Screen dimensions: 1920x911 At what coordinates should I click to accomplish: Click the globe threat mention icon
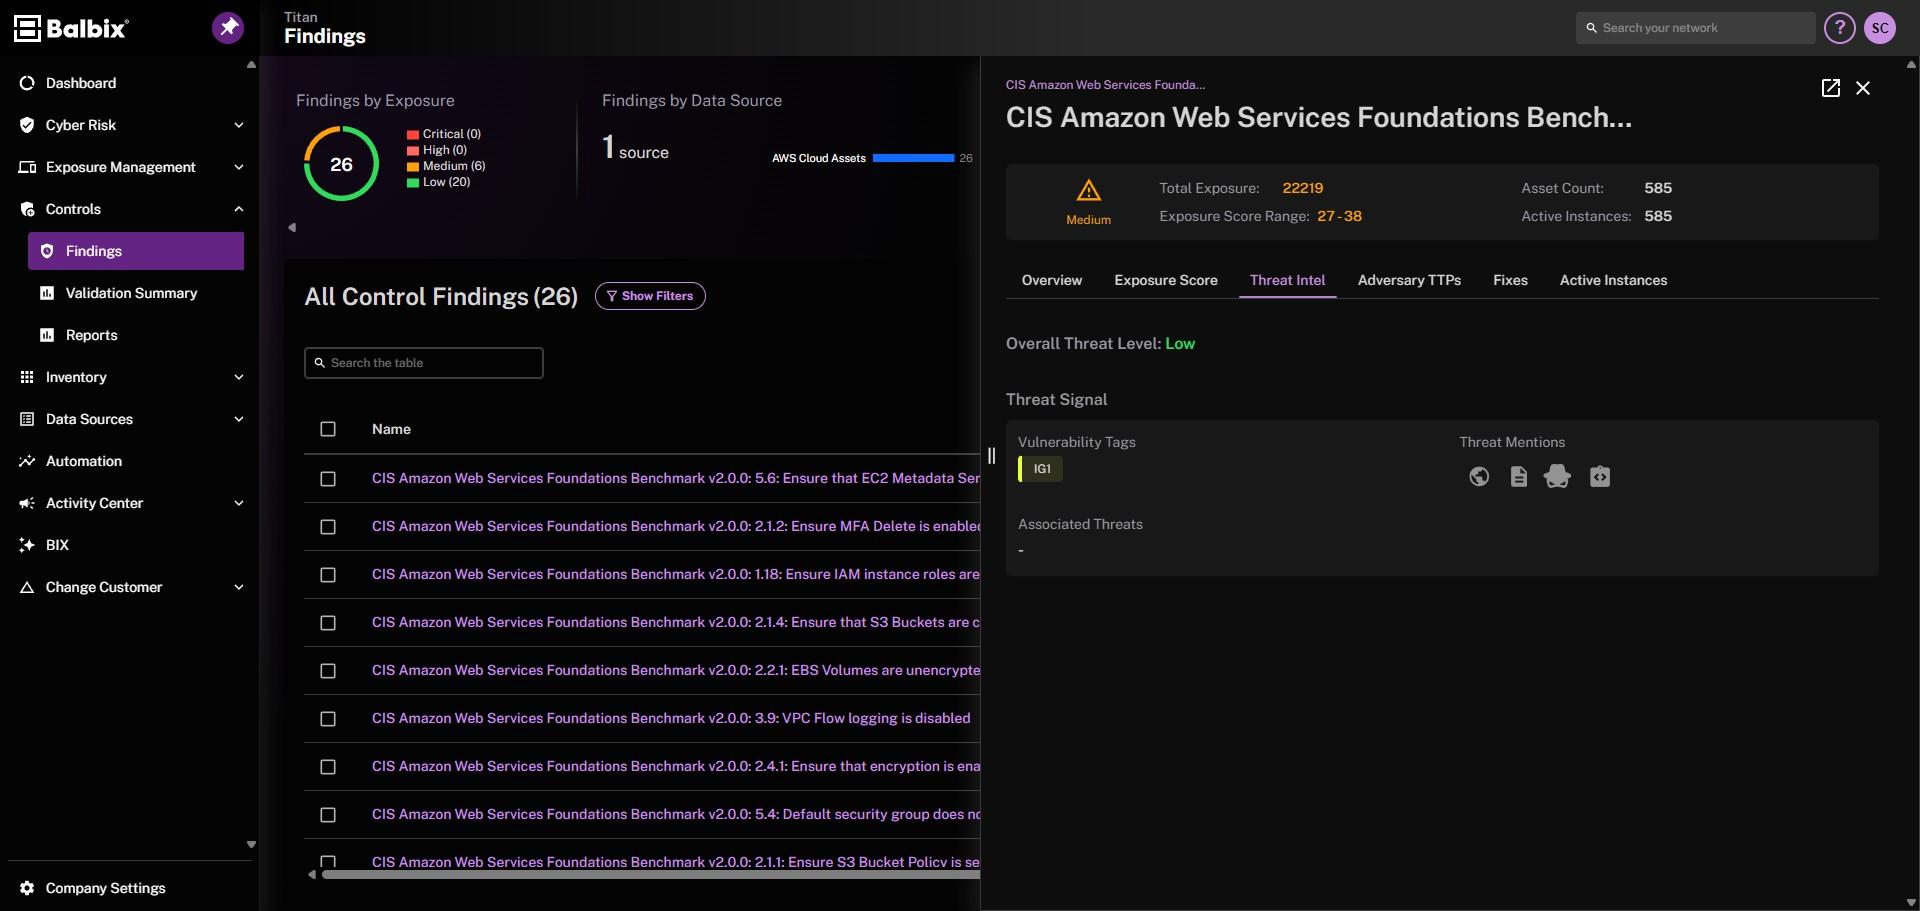[1479, 477]
